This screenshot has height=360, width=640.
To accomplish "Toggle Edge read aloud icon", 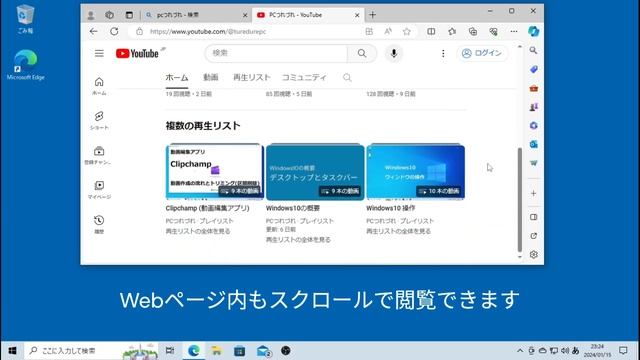I will 388,31.
